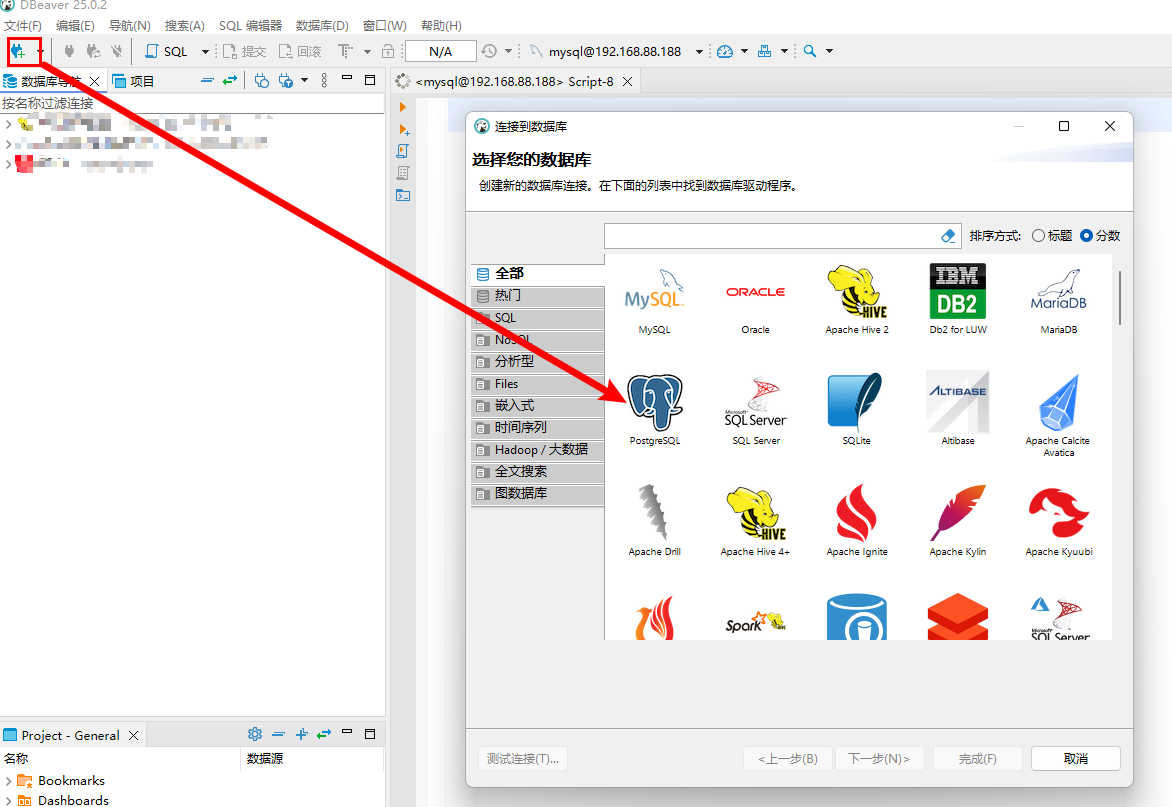Expand the Bookmarks tree folder
Viewport: 1172px width, 807px height.
coord(9,781)
